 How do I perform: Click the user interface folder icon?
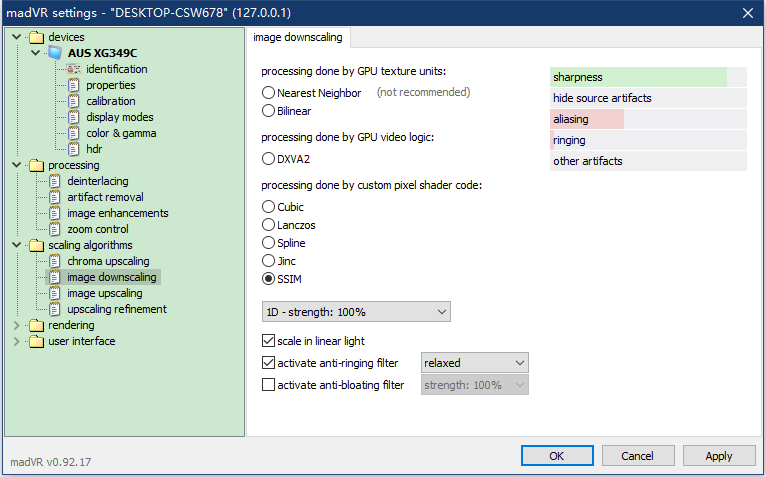[36, 341]
